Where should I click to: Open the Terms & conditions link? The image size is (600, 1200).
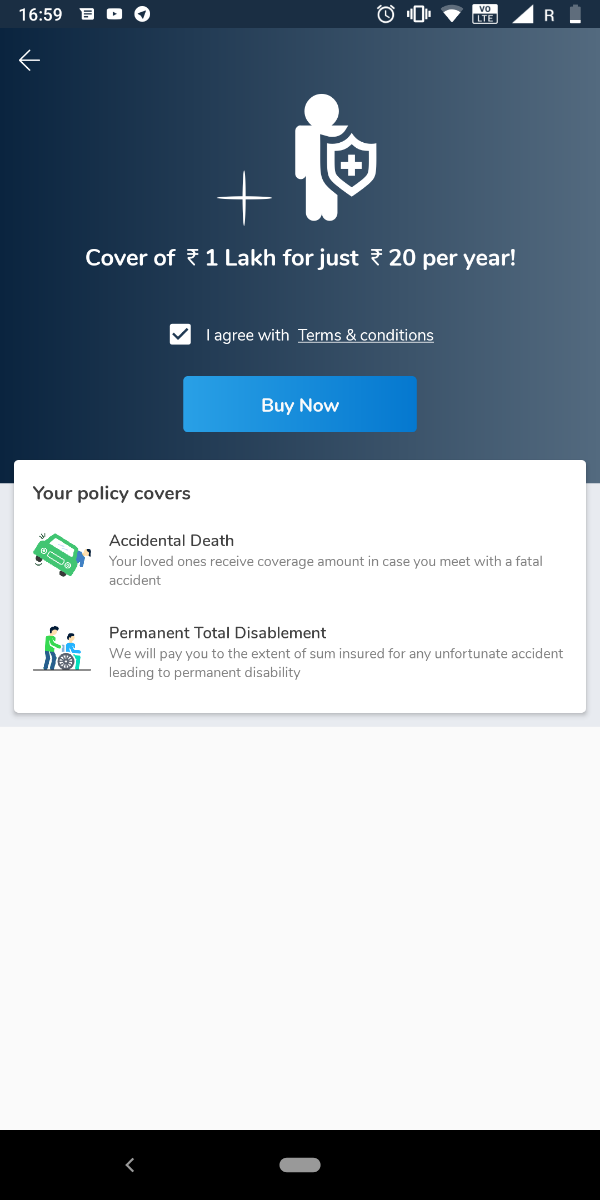coord(366,335)
